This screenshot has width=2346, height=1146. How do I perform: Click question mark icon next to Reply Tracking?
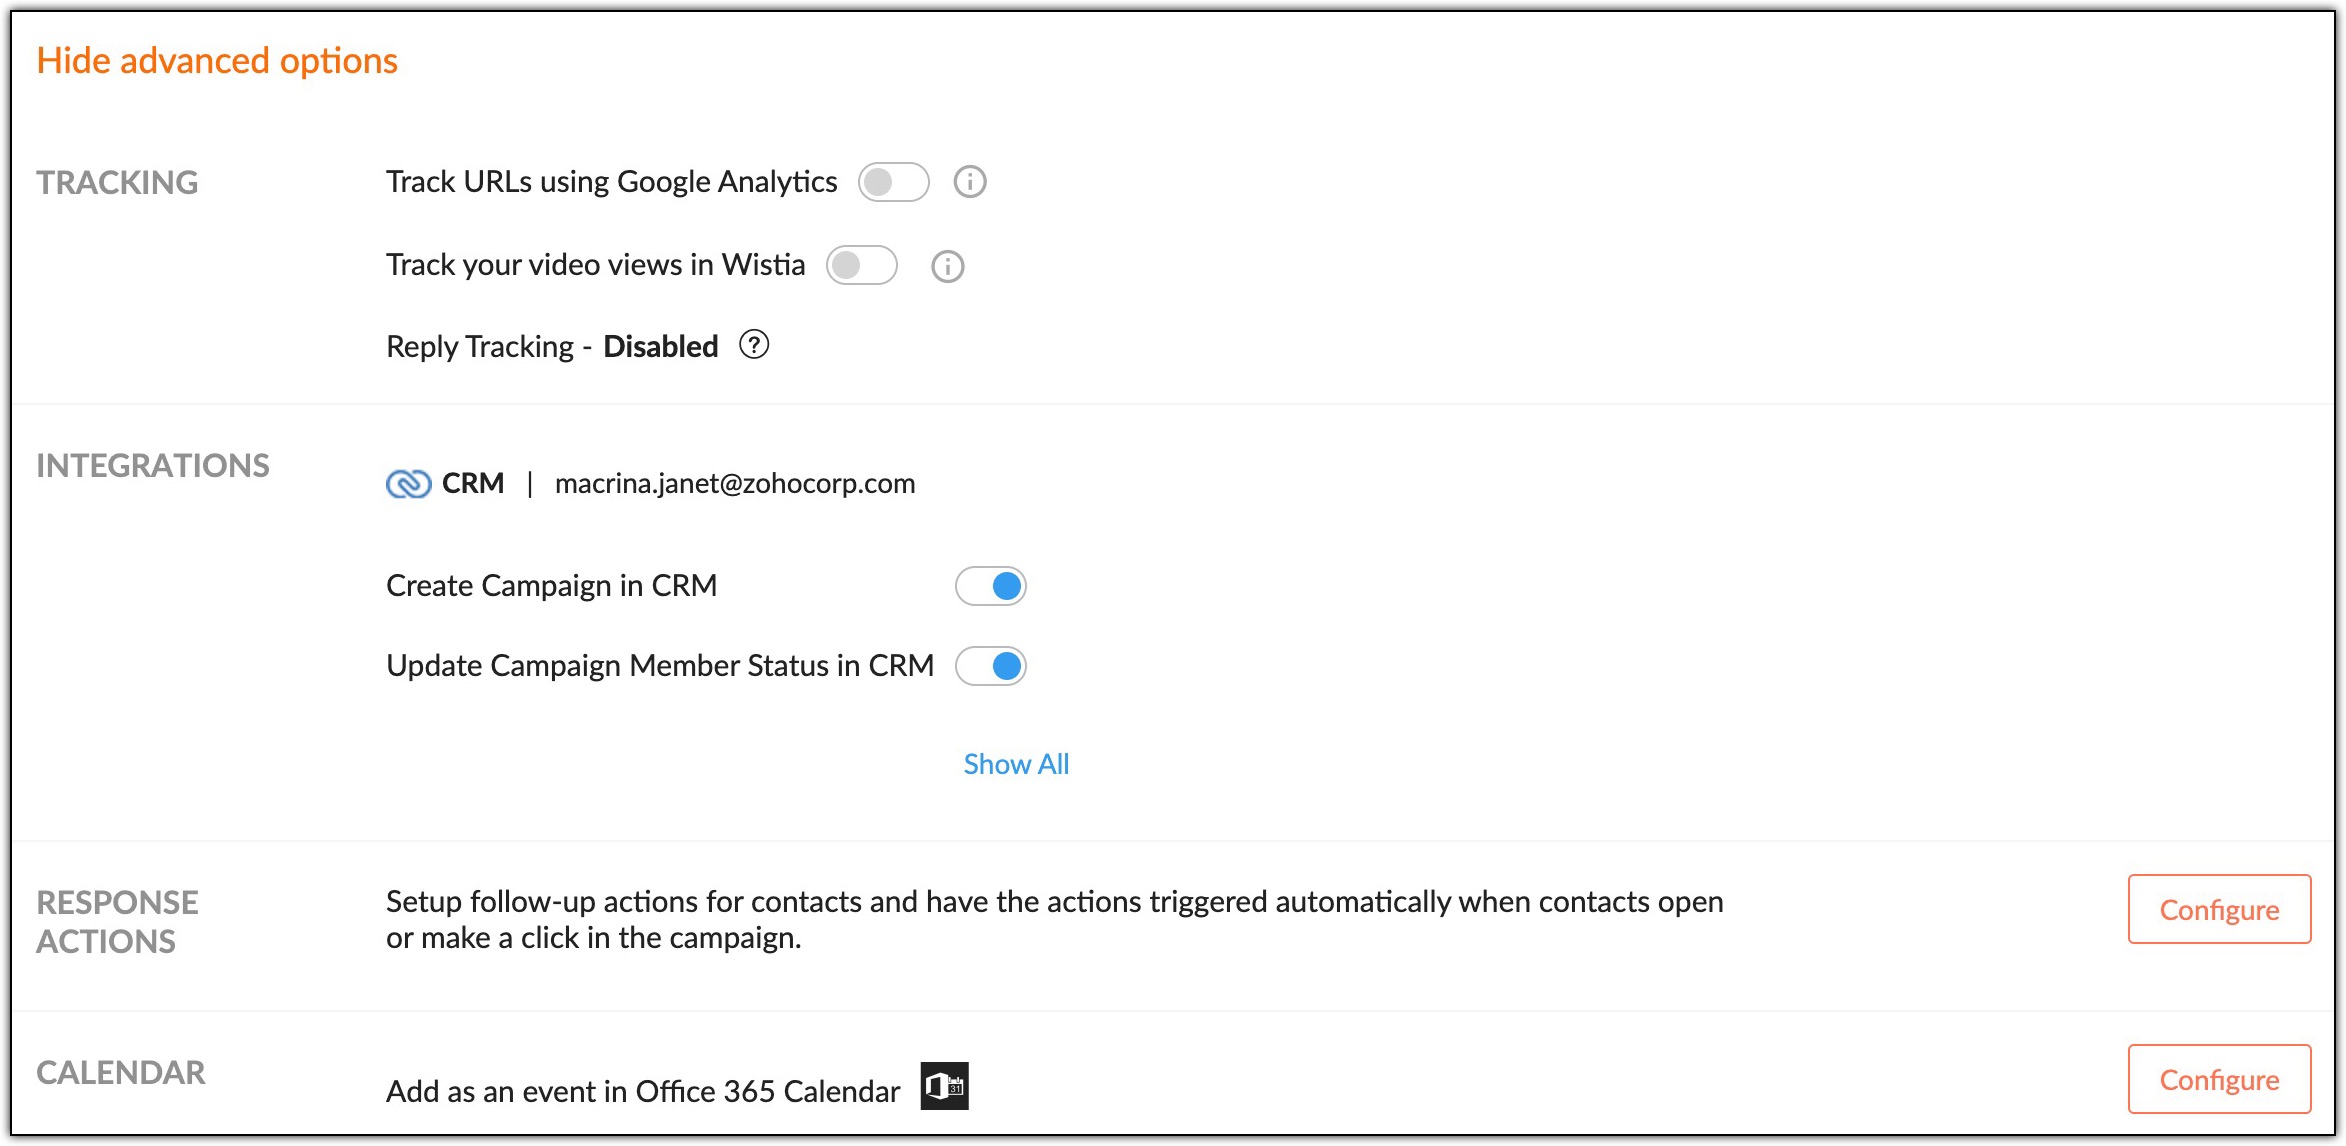(x=754, y=345)
